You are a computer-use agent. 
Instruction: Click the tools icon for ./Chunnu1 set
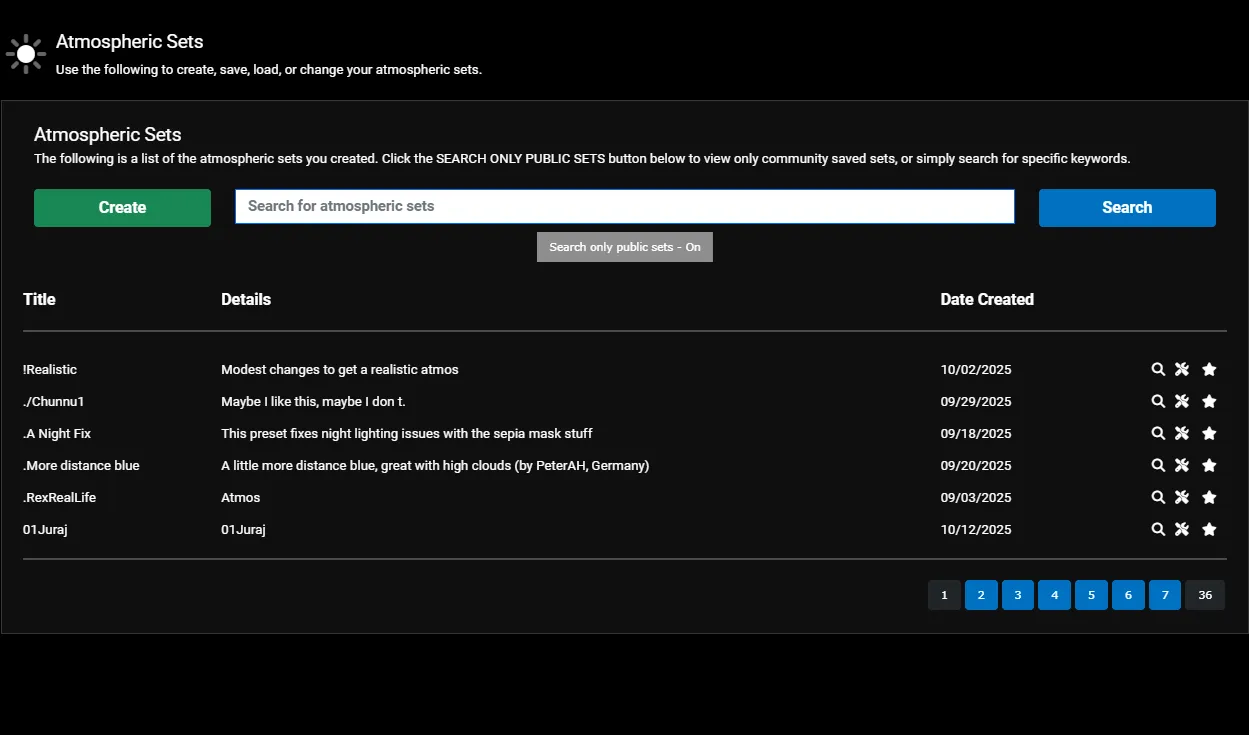(1182, 401)
